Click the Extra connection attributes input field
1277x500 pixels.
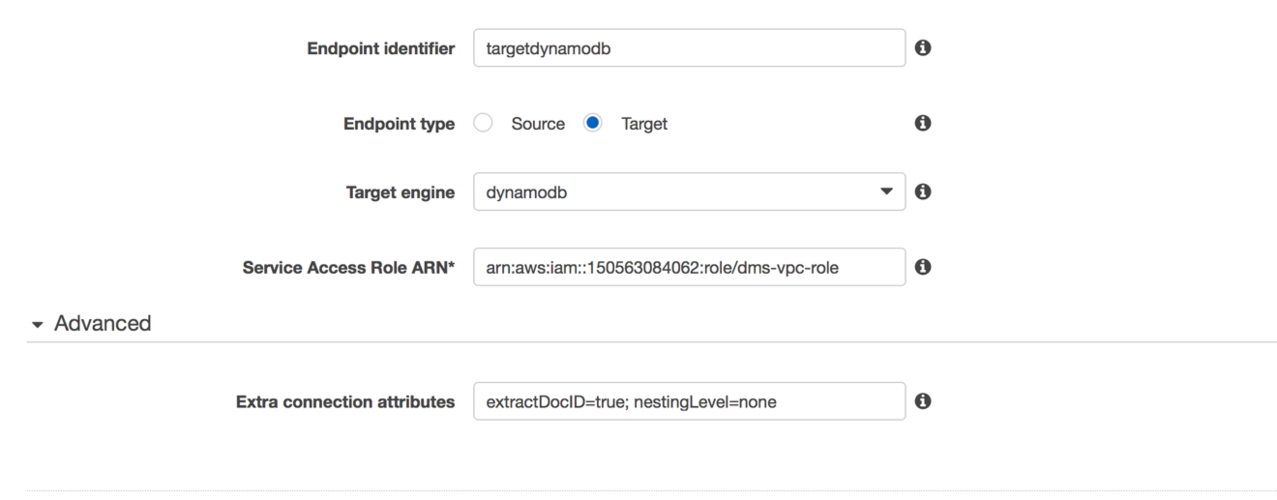point(689,401)
